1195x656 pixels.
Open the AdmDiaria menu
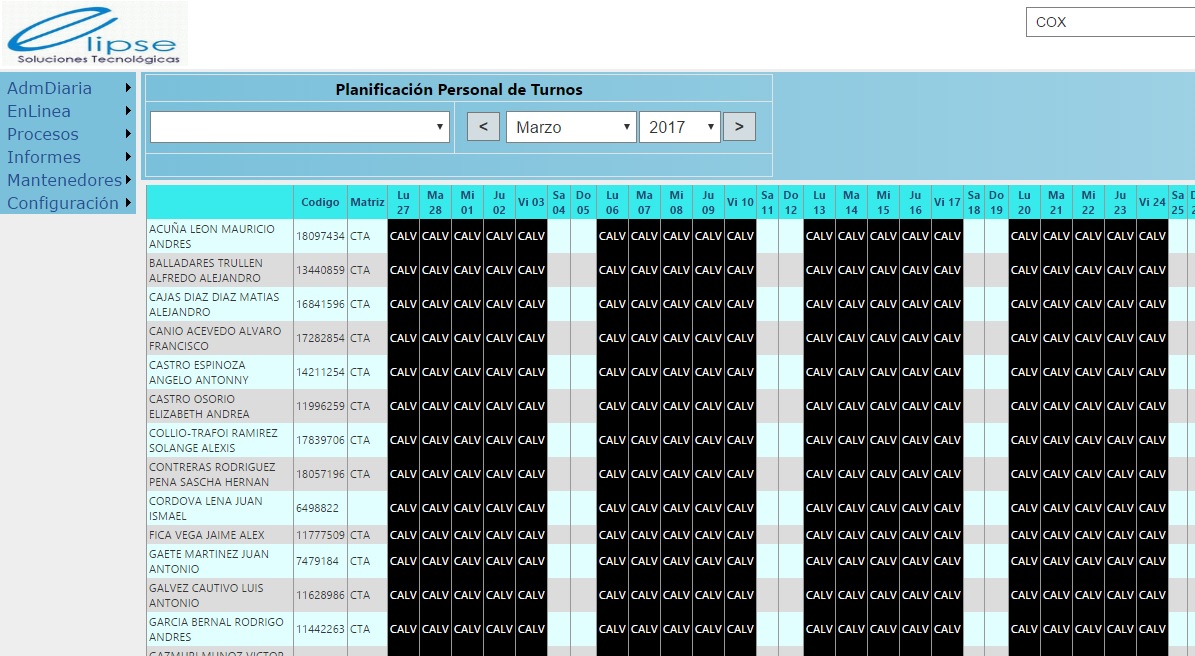point(50,88)
